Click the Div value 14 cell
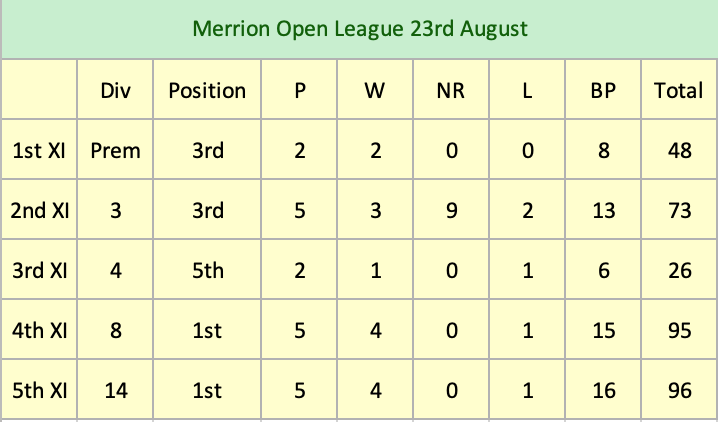 [116, 390]
